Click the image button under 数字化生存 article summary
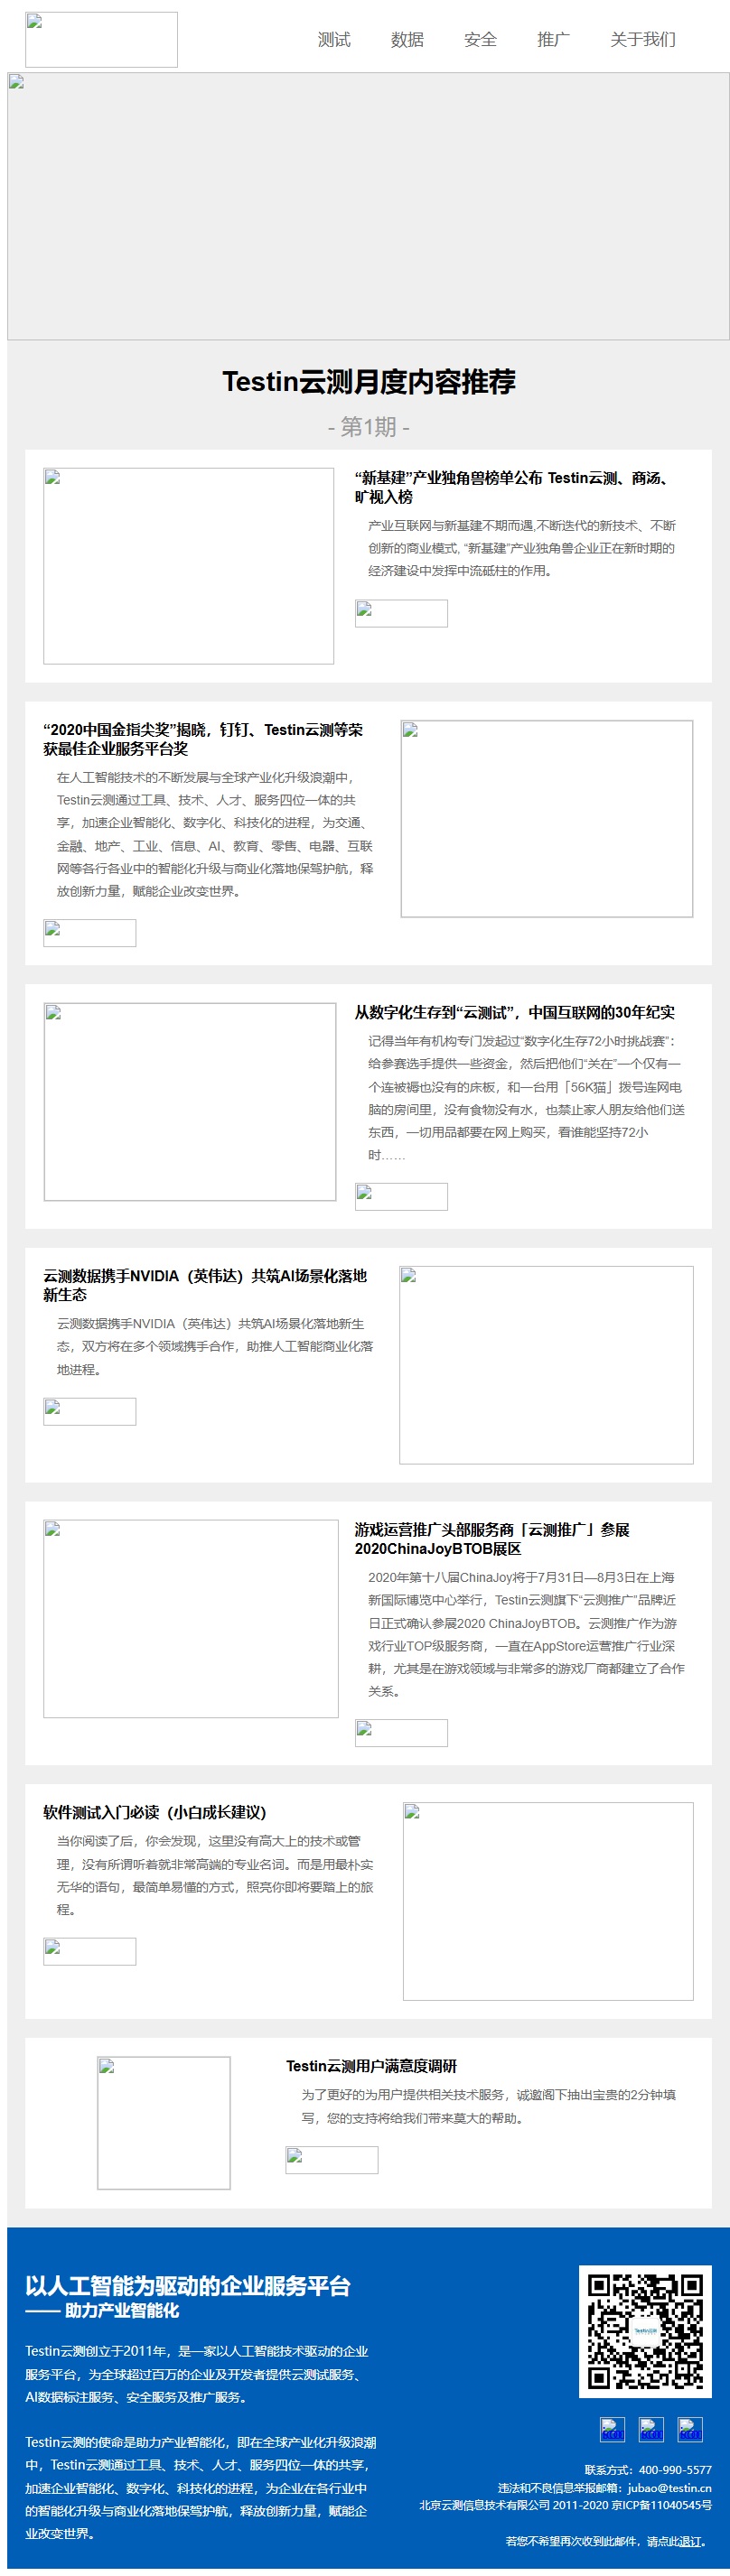This screenshot has height=2576, width=730. 401,1197
